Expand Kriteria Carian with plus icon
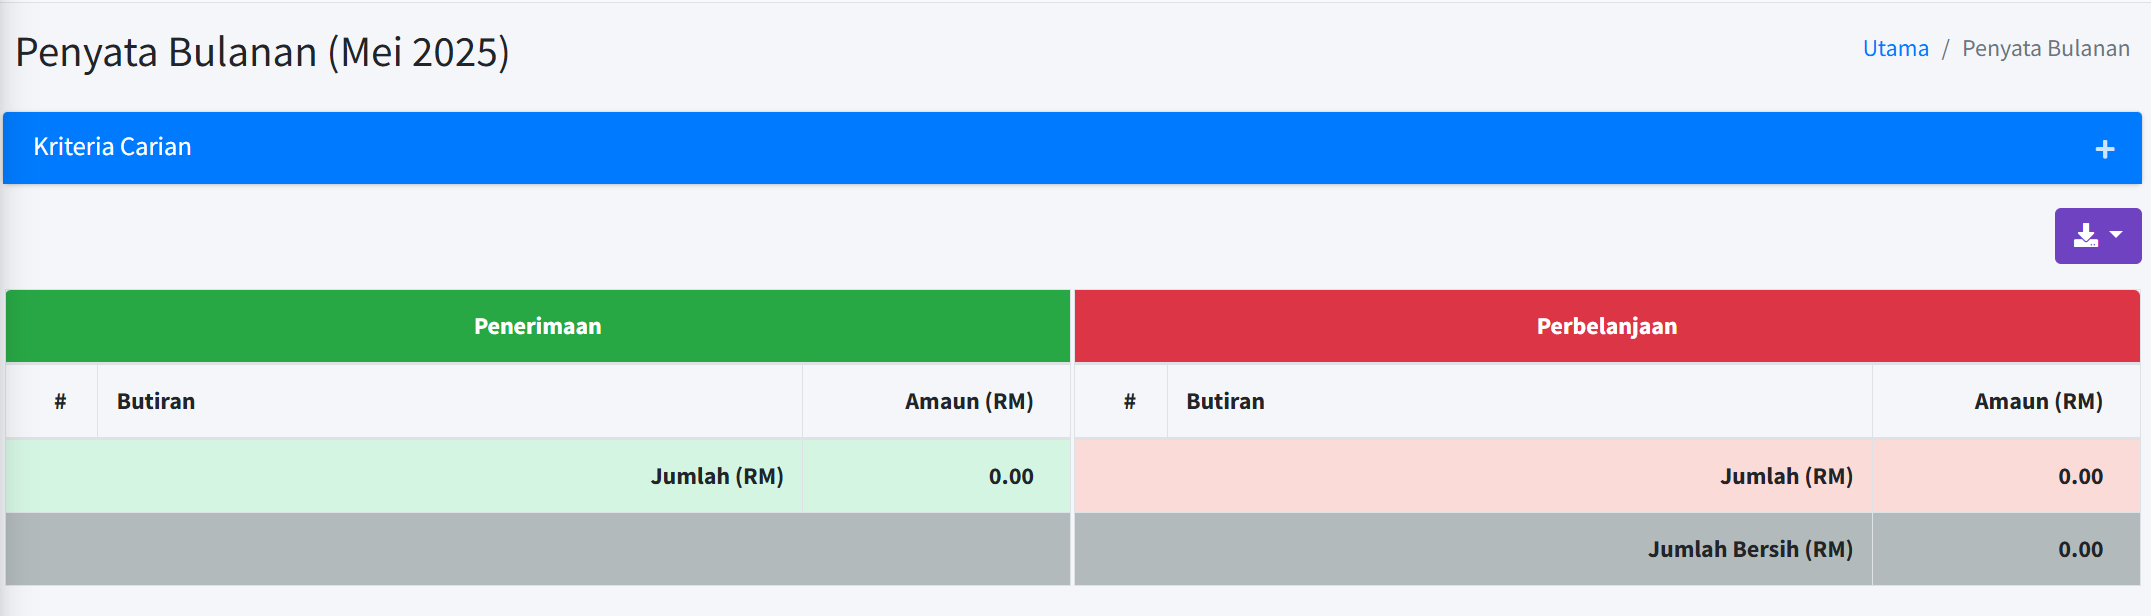The width and height of the screenshot is (2151, 616). pos(2104,149)
